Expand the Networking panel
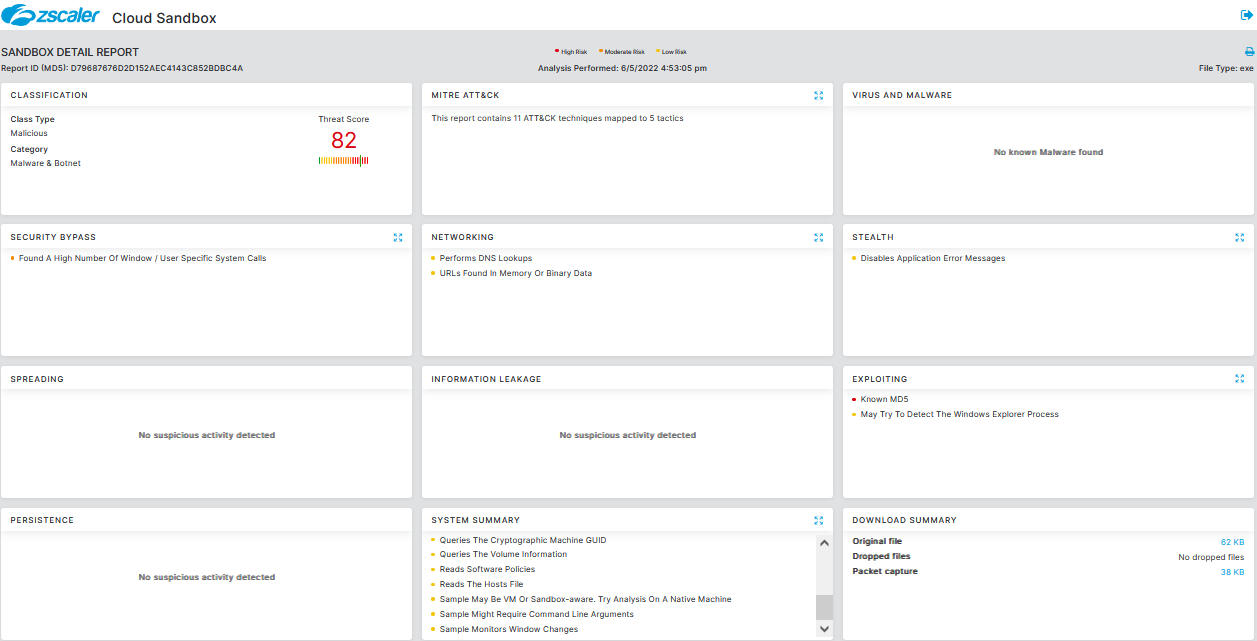Viewport: 1257px width, 641px height. point(819,237)
